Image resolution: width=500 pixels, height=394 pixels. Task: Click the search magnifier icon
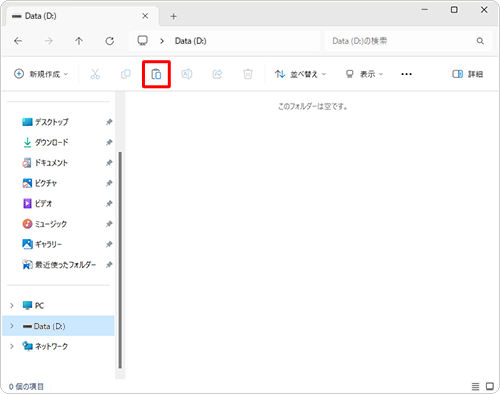click(x=480, y=41)
